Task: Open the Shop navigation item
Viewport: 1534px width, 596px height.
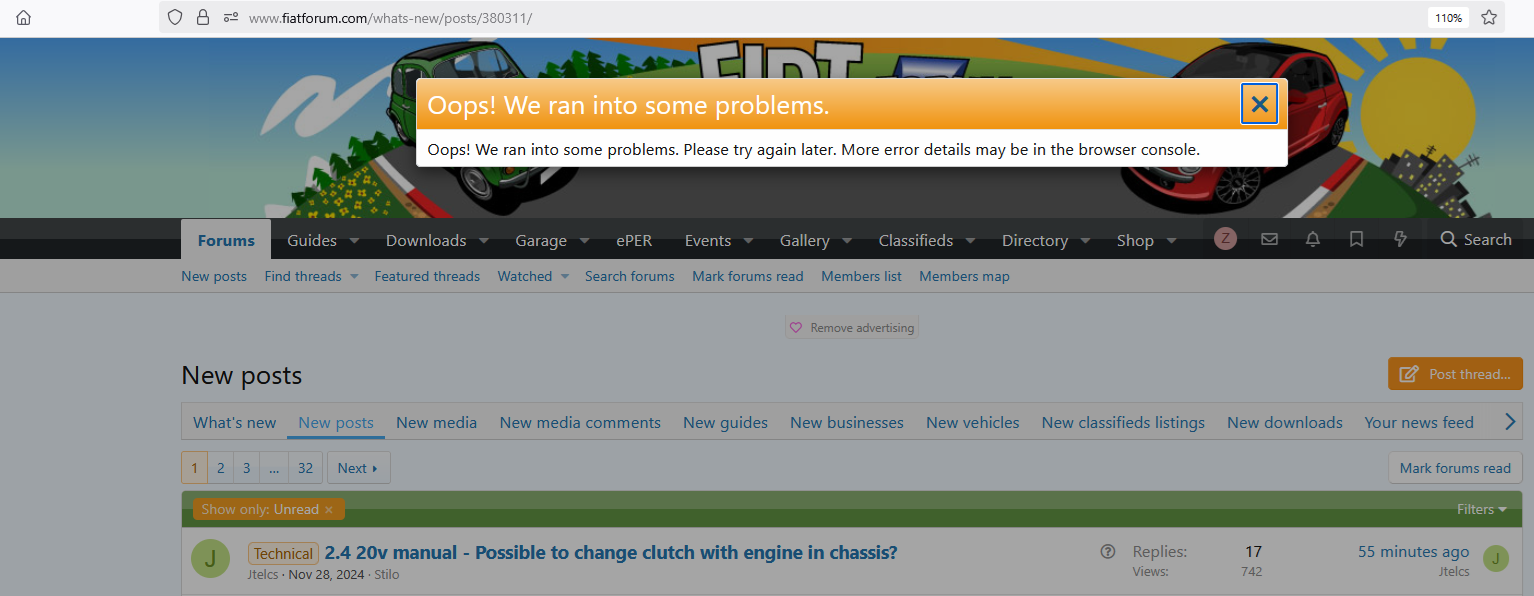Action: click(1135, 240)
